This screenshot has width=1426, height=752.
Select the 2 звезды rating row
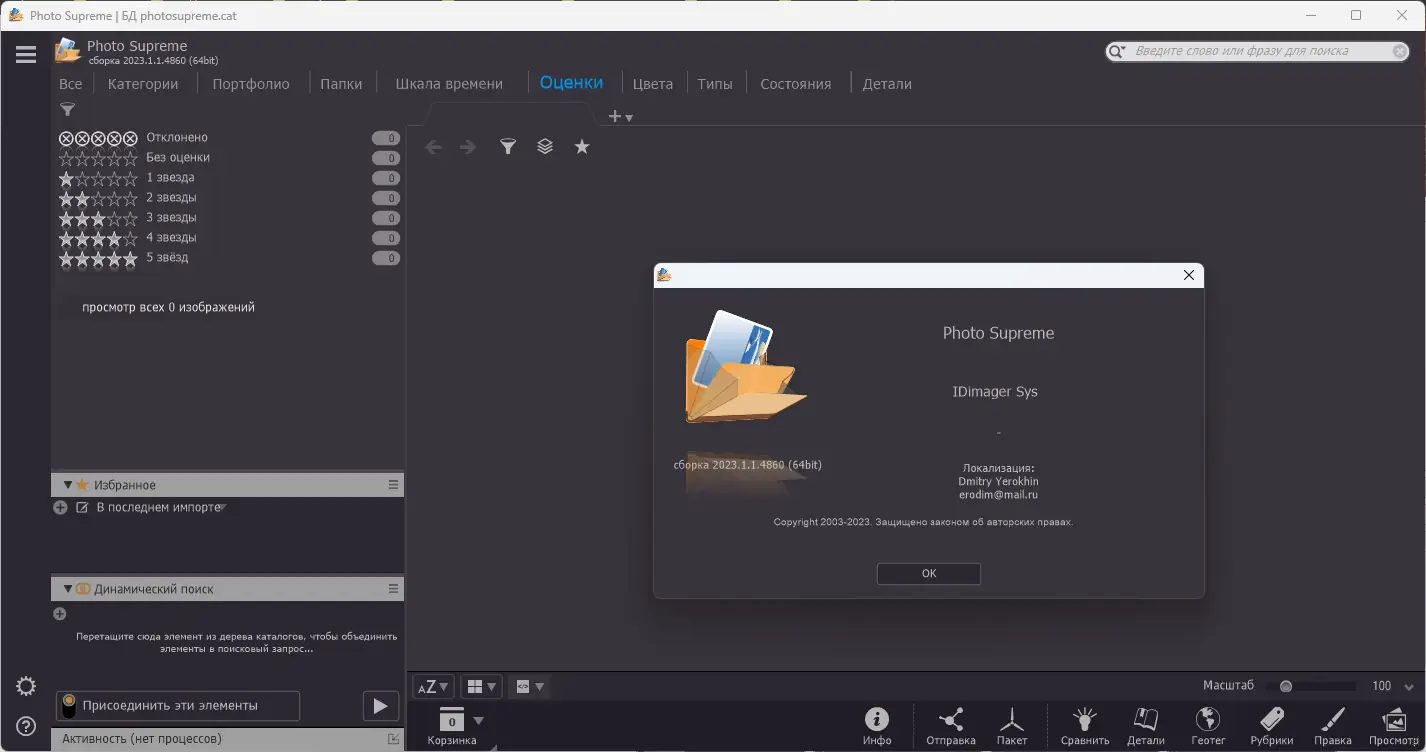[x=229, y=198]
